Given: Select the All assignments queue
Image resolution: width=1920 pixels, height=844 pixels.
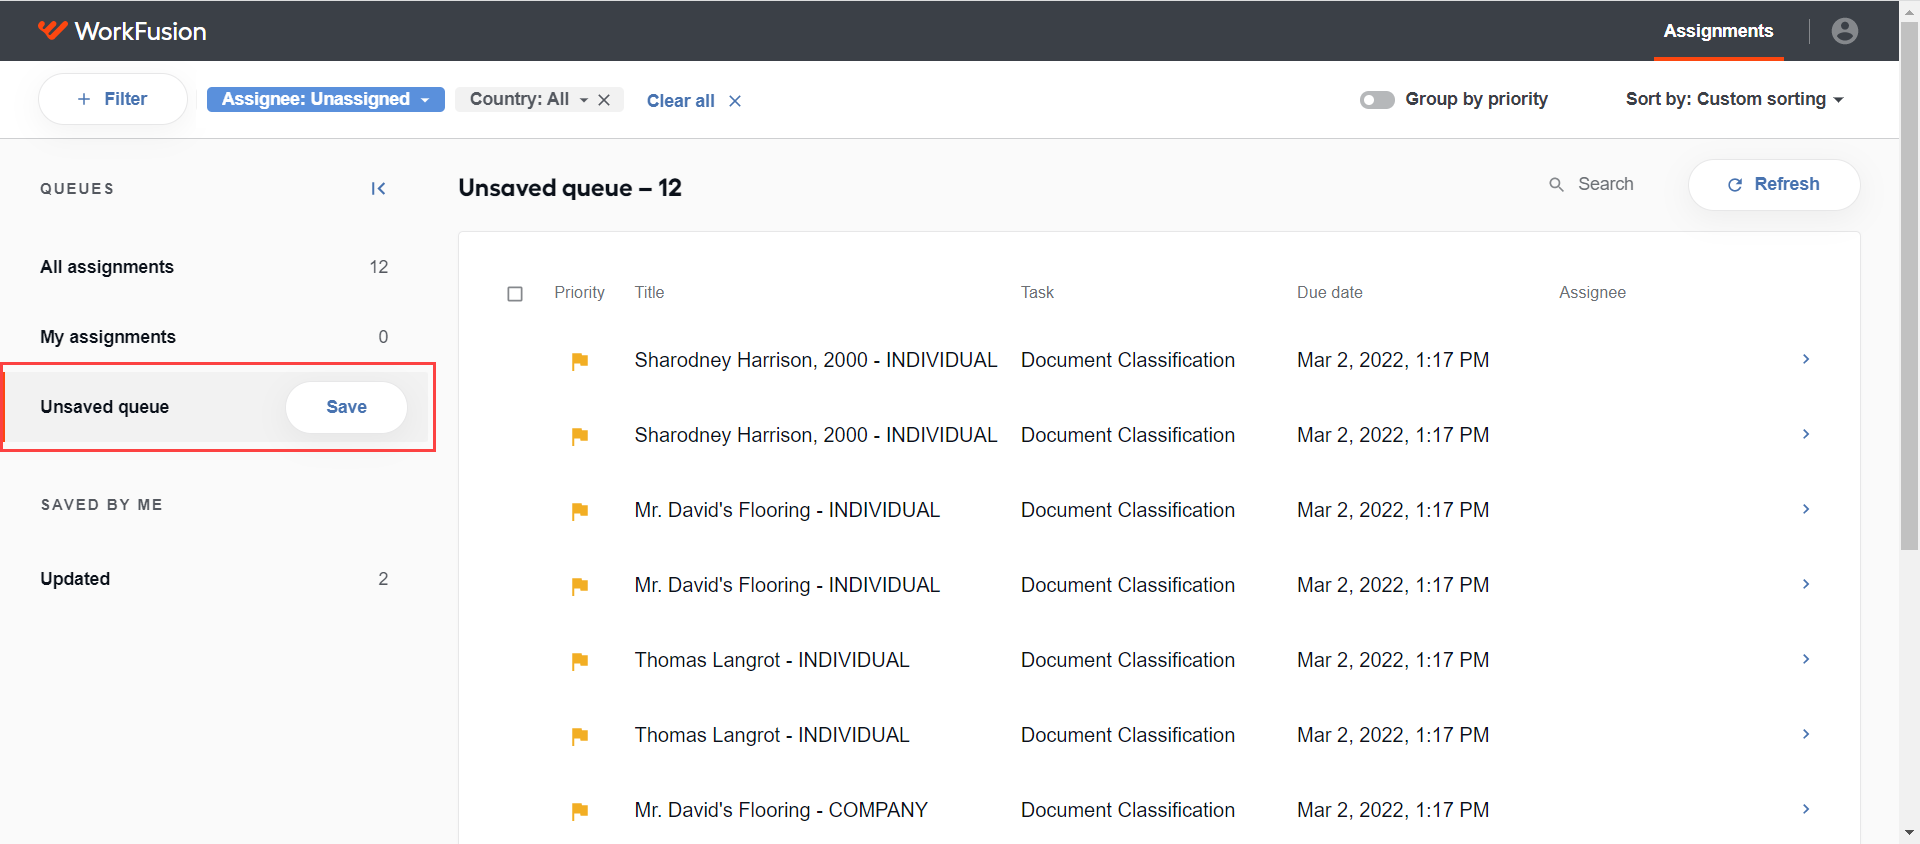Looking at the screenshot, I should [214, 267].
